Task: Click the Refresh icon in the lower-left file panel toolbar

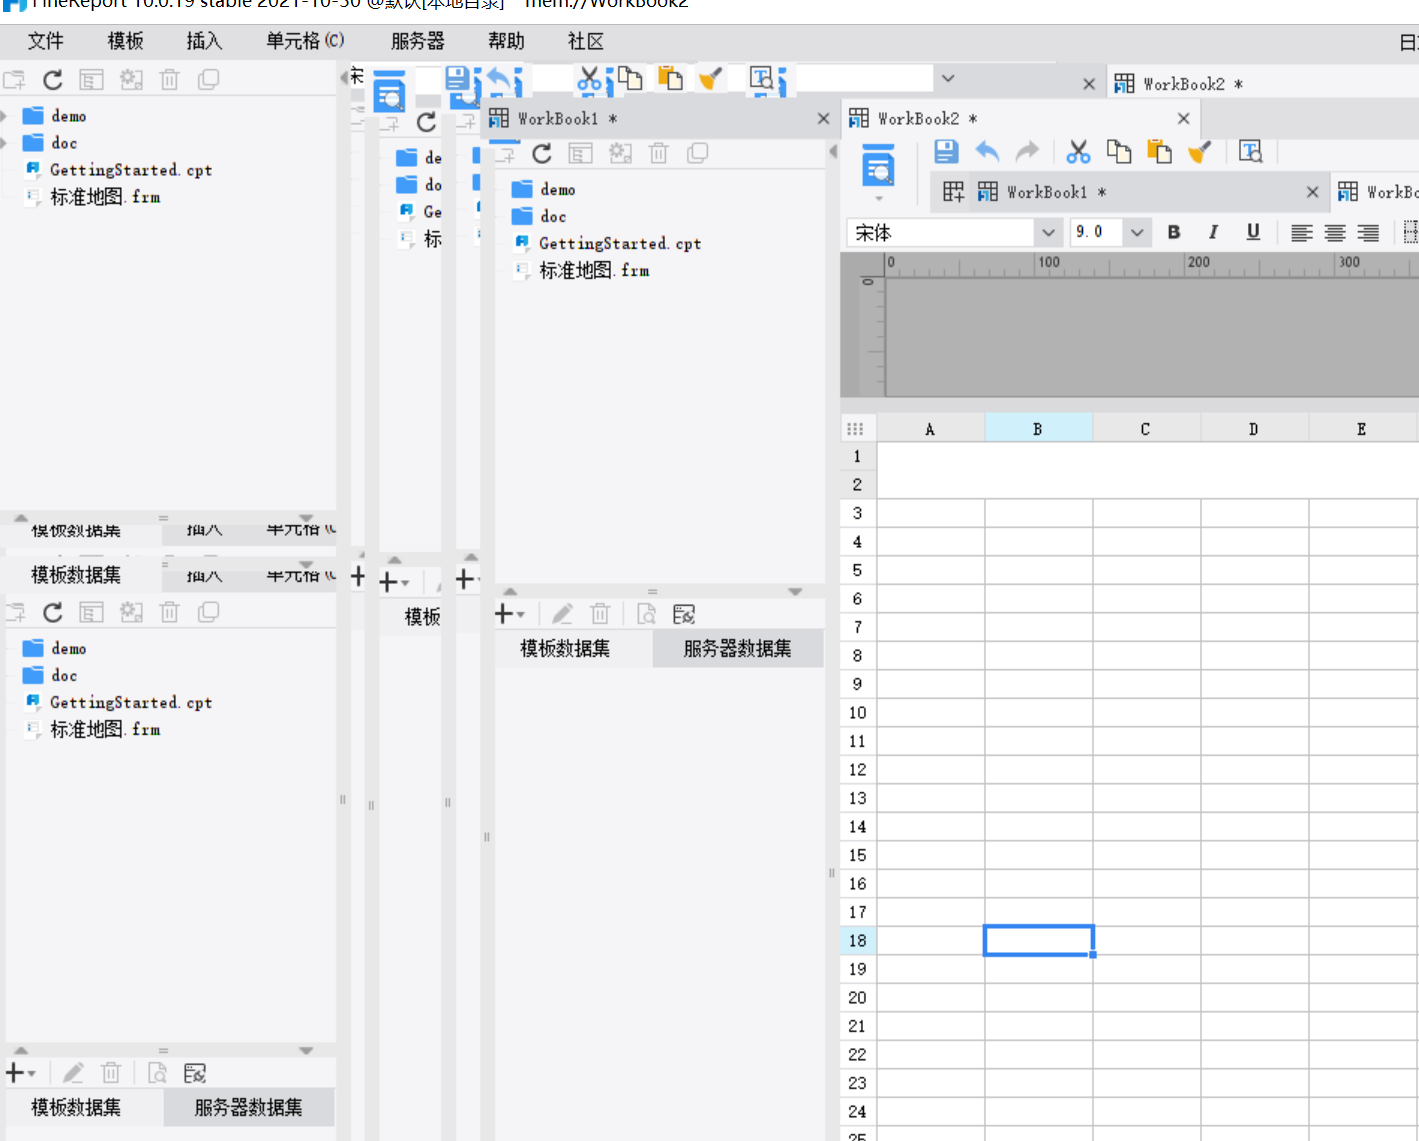Action: [53, 612]
